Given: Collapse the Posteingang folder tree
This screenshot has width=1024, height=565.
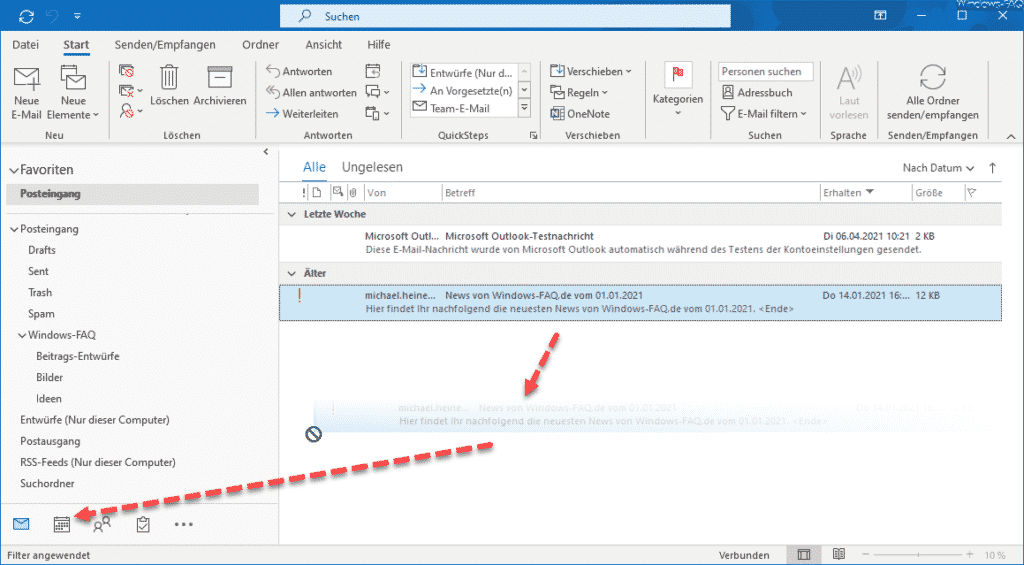Looking at the screenshot, I should [x=14, y=229].
